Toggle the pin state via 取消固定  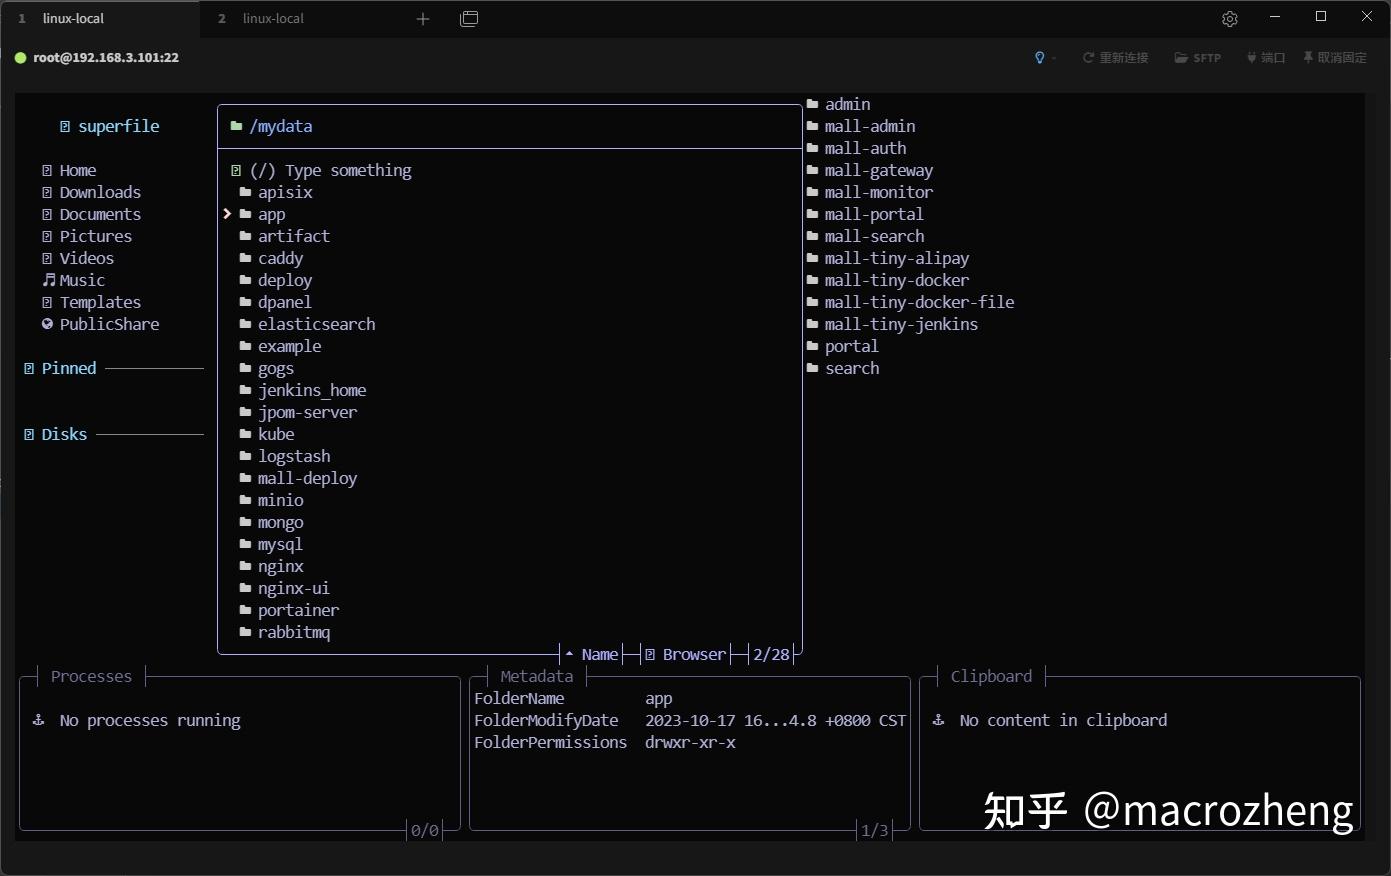point(1335,57)
